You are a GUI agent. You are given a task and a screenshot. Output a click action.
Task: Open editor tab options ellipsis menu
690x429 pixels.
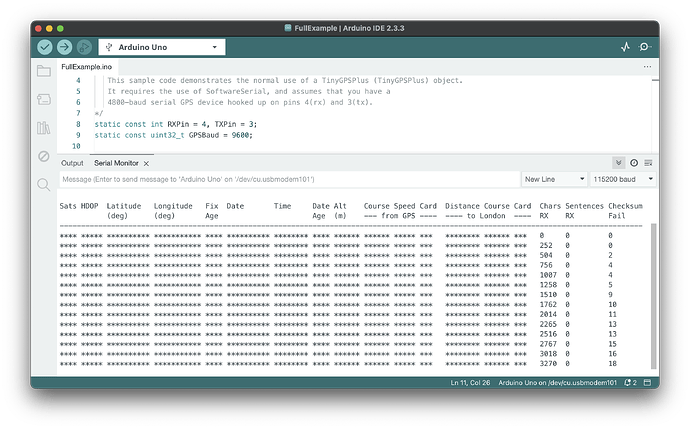[x=647, y=67]
